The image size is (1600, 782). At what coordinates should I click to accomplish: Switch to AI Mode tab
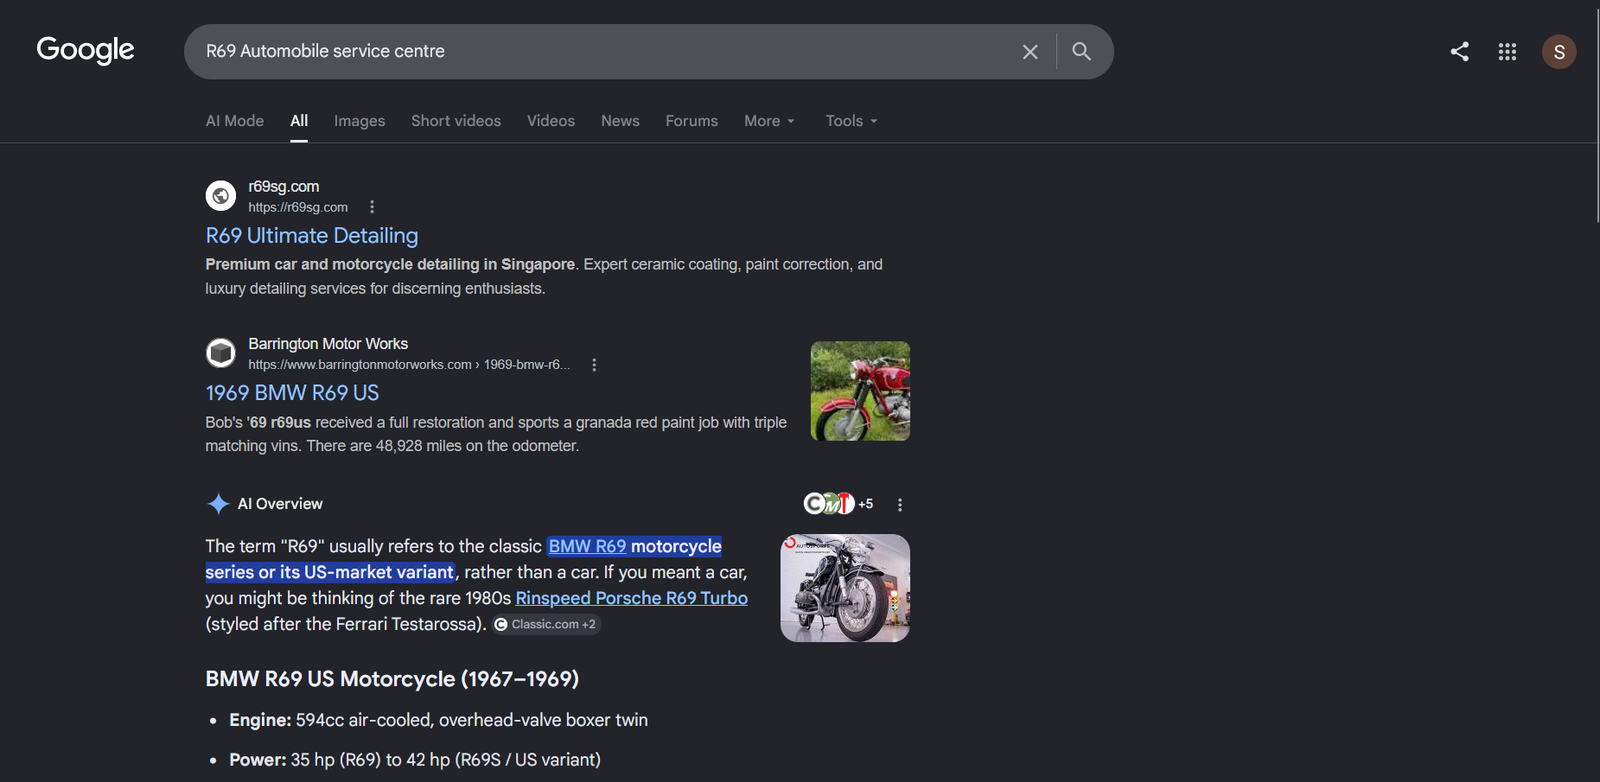coord(235,121)
